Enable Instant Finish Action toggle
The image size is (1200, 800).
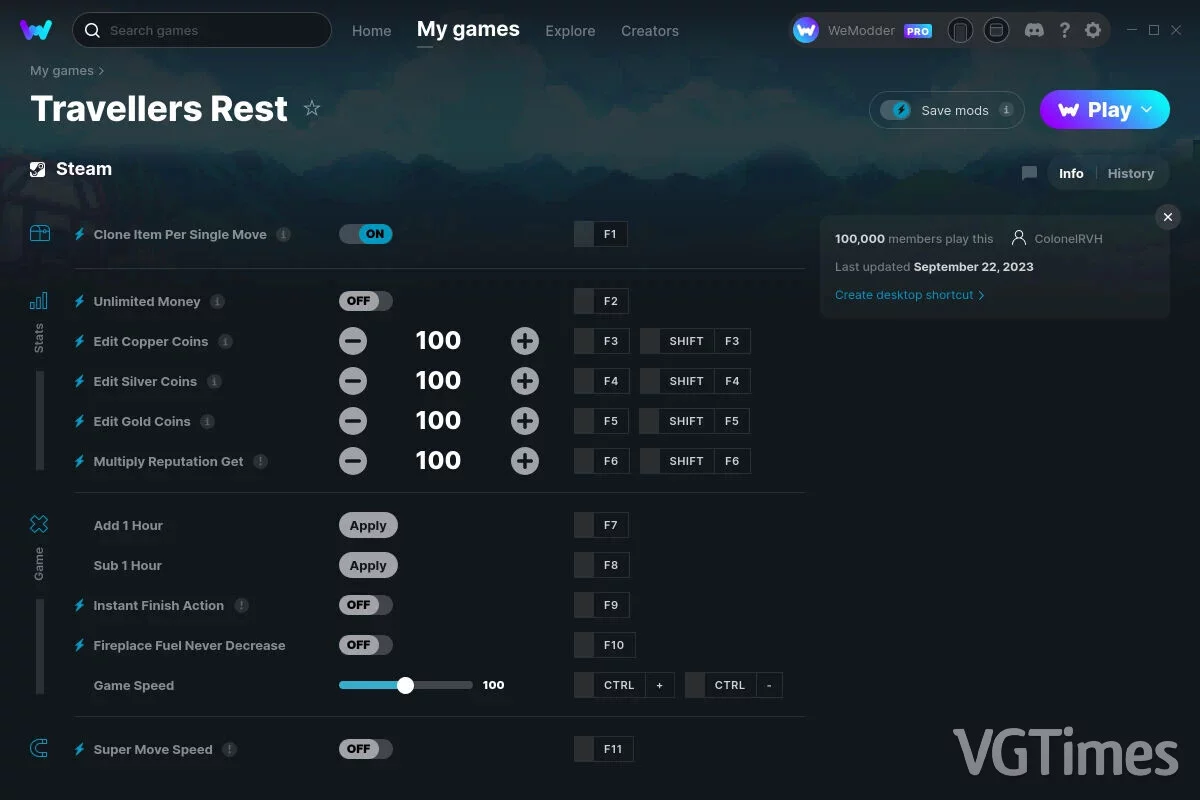click(x=366, y=605)
